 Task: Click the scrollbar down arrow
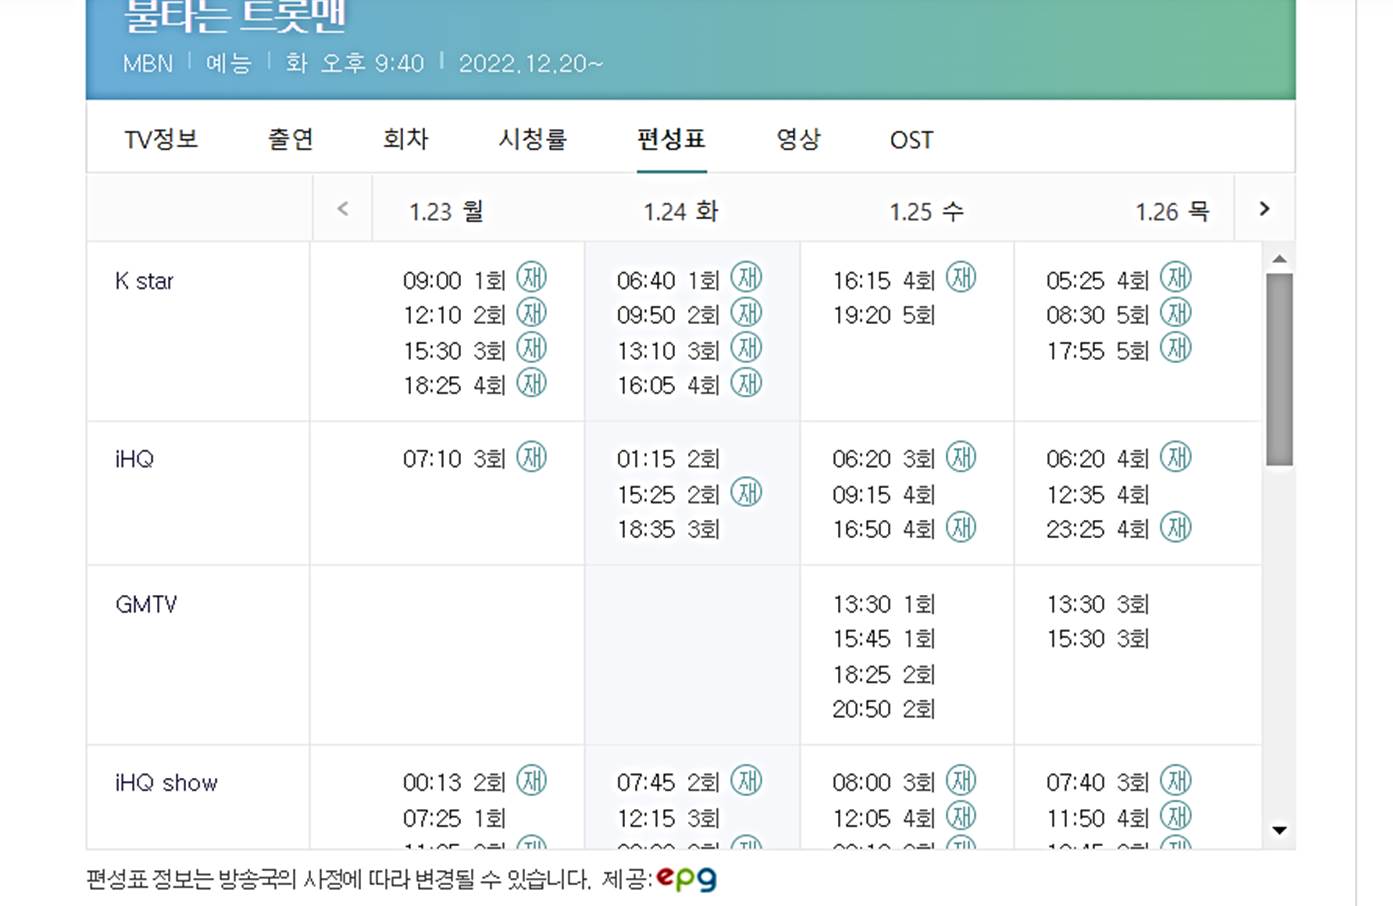click(x=1279, y=829)
